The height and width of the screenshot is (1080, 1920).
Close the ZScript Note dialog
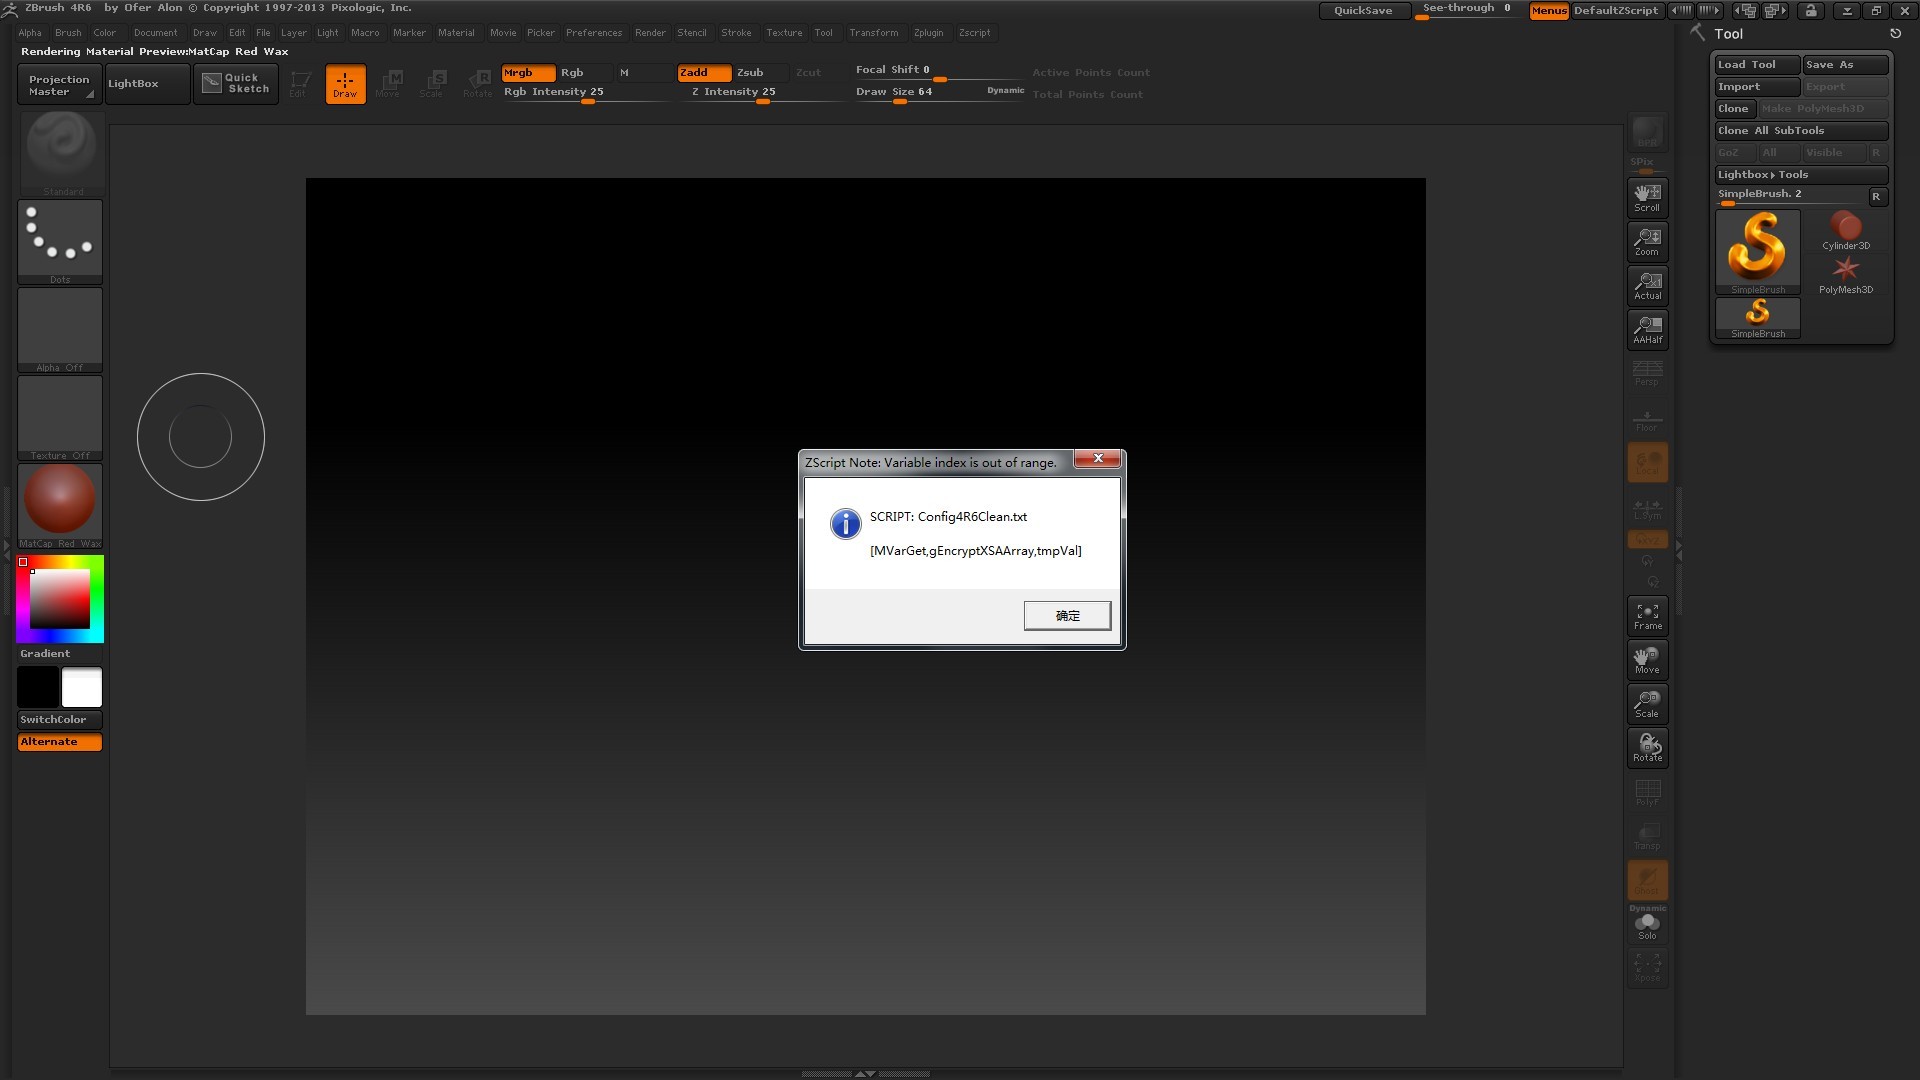pyautogui.click(x=1097, y=458)
